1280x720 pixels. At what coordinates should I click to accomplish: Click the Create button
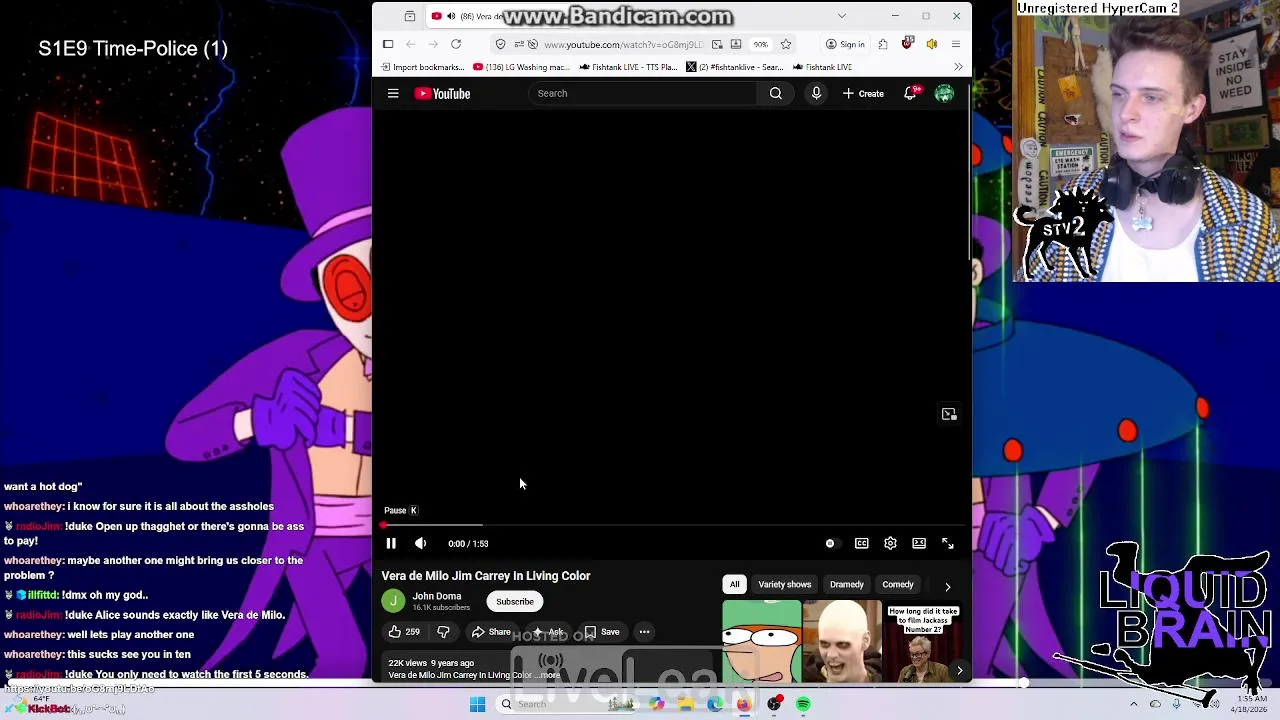(x=863, y=93)
